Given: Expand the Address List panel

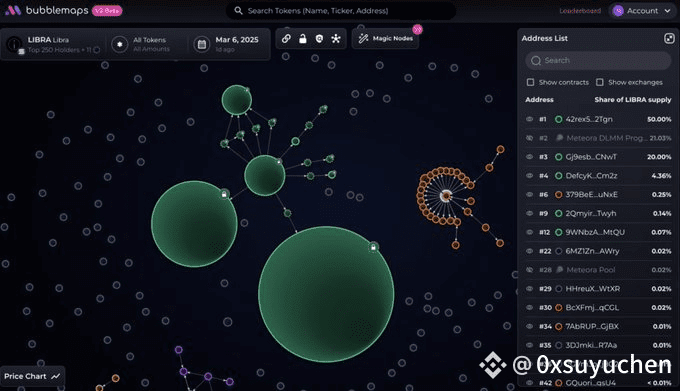Looking at the screenshot, I should coord(669,38).
